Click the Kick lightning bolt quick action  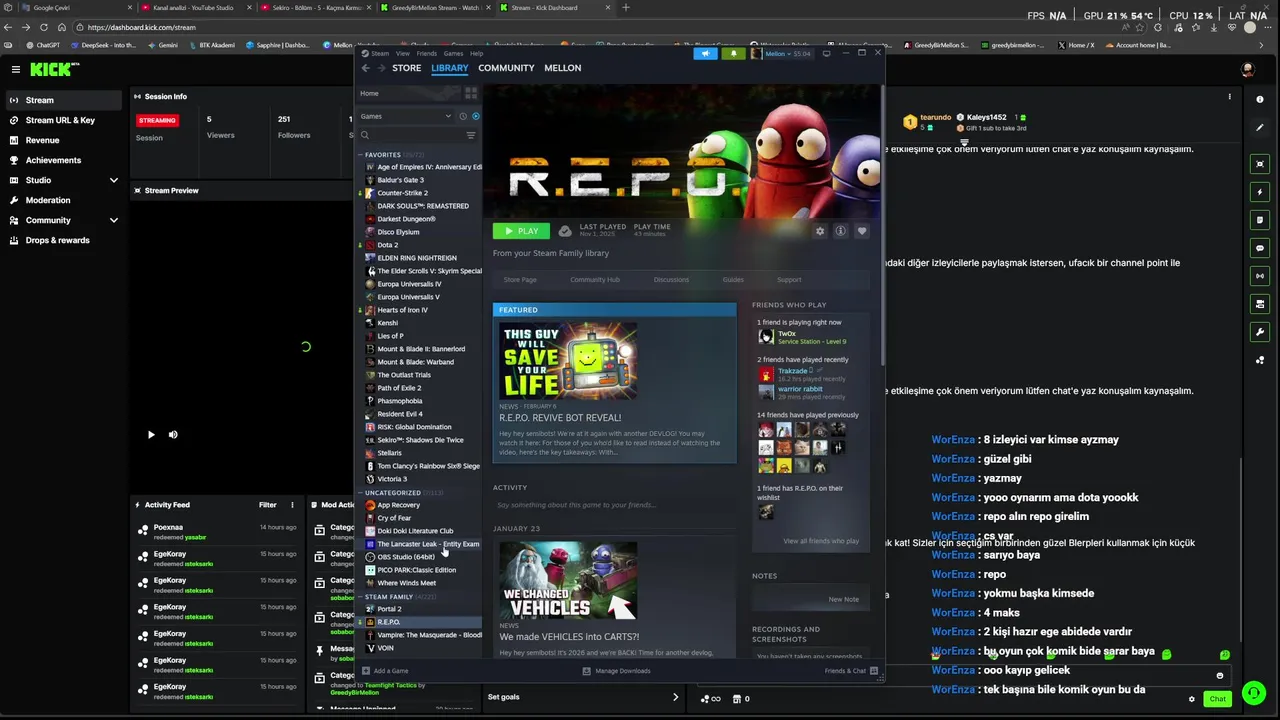[x=1260, y=192]
